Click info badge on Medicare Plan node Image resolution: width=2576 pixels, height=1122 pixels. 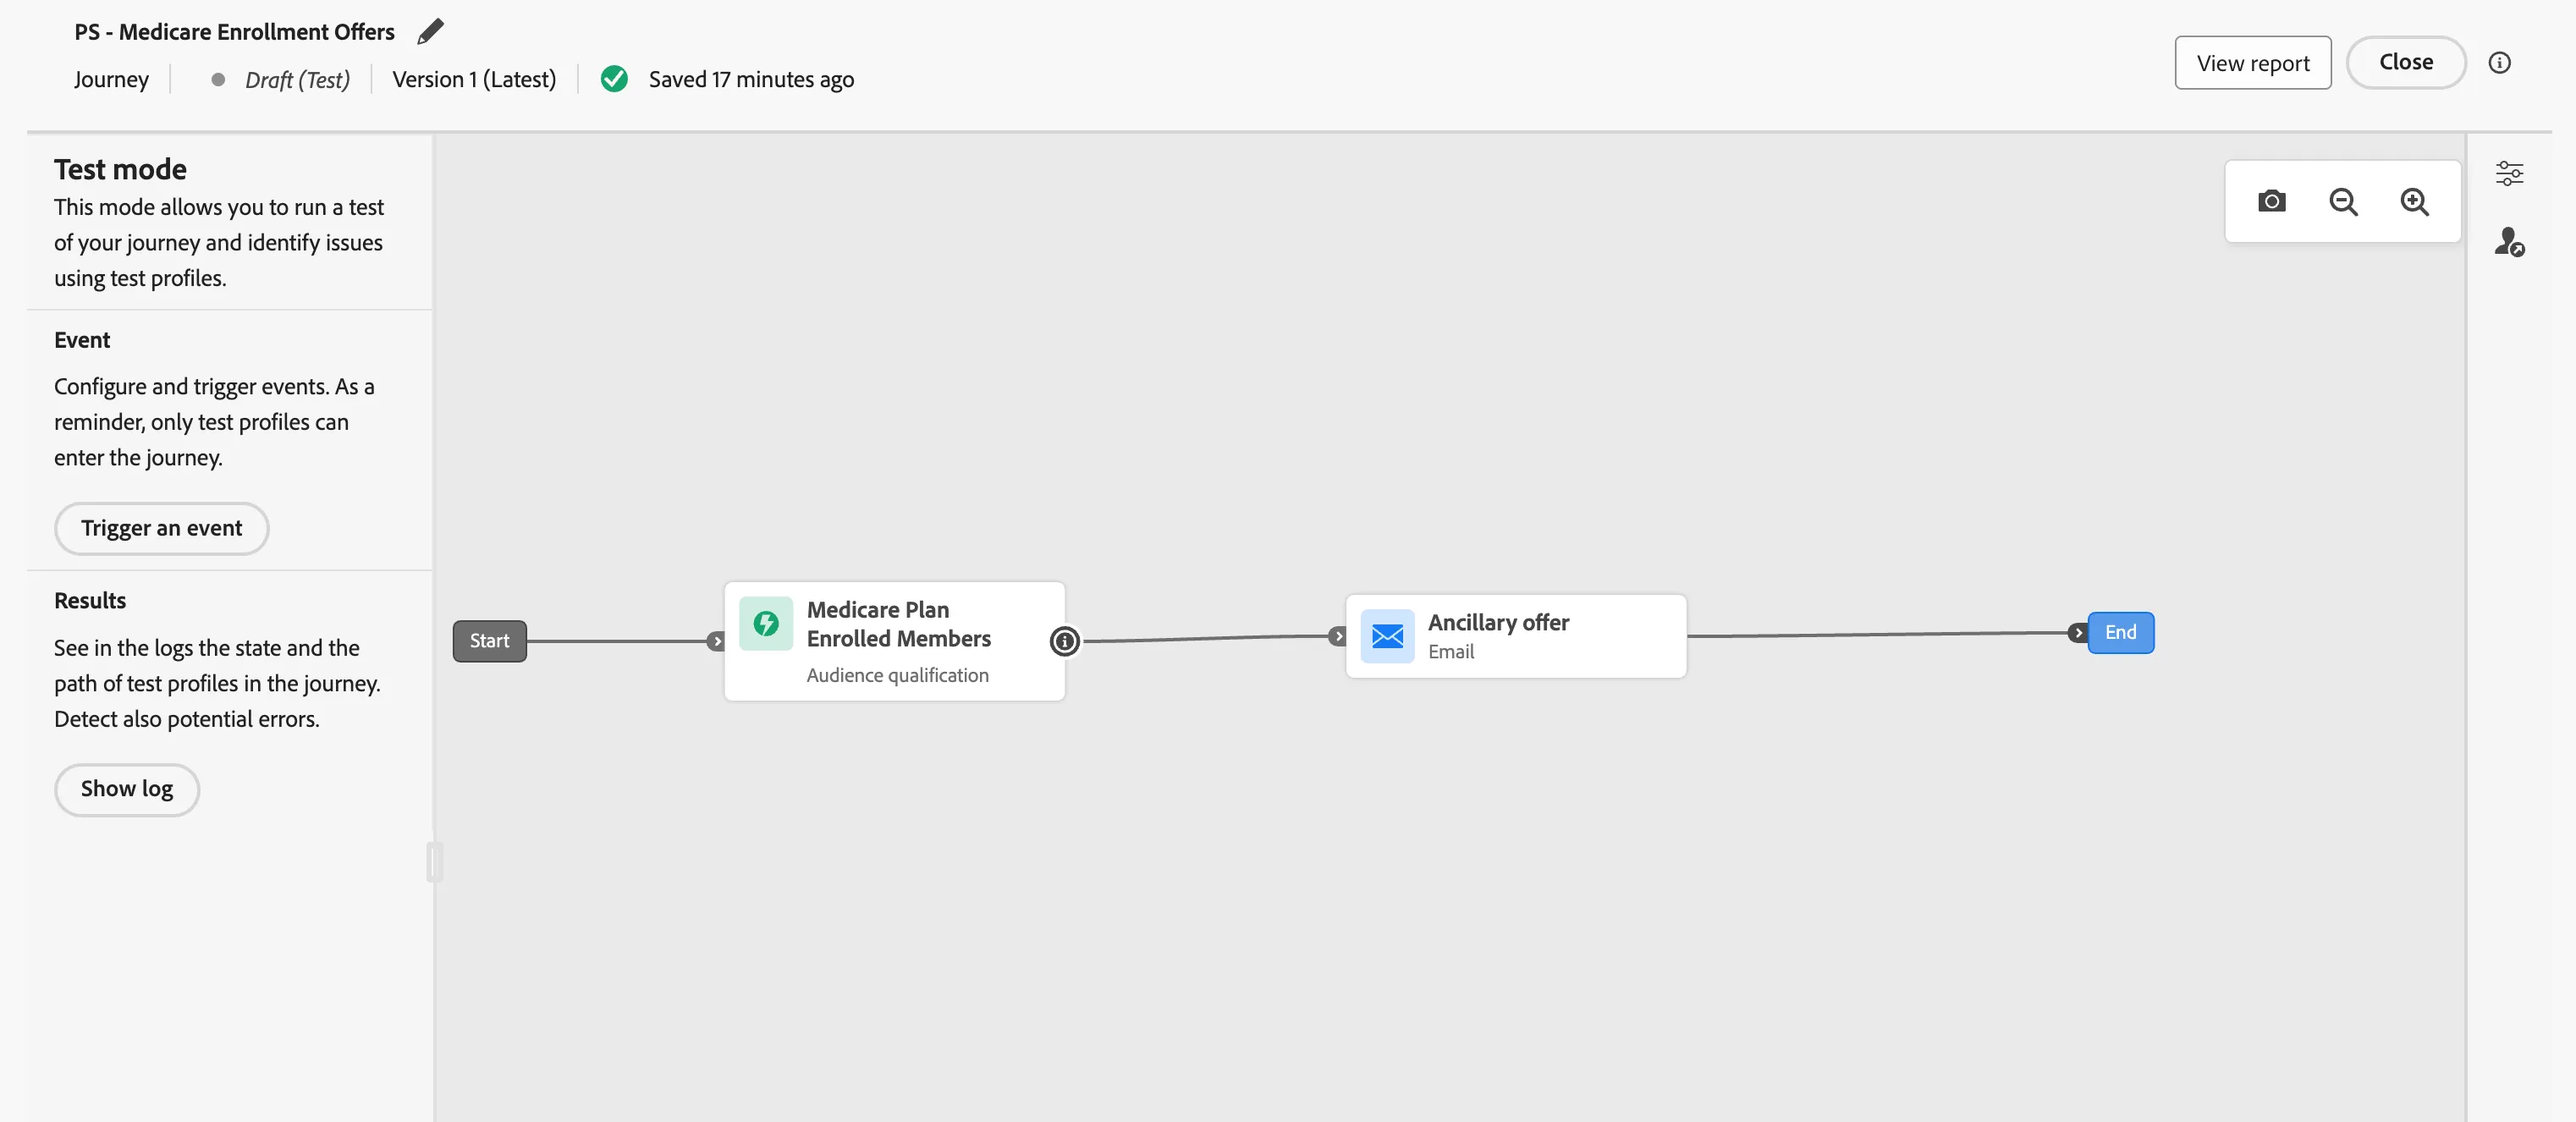(1065, 641)
